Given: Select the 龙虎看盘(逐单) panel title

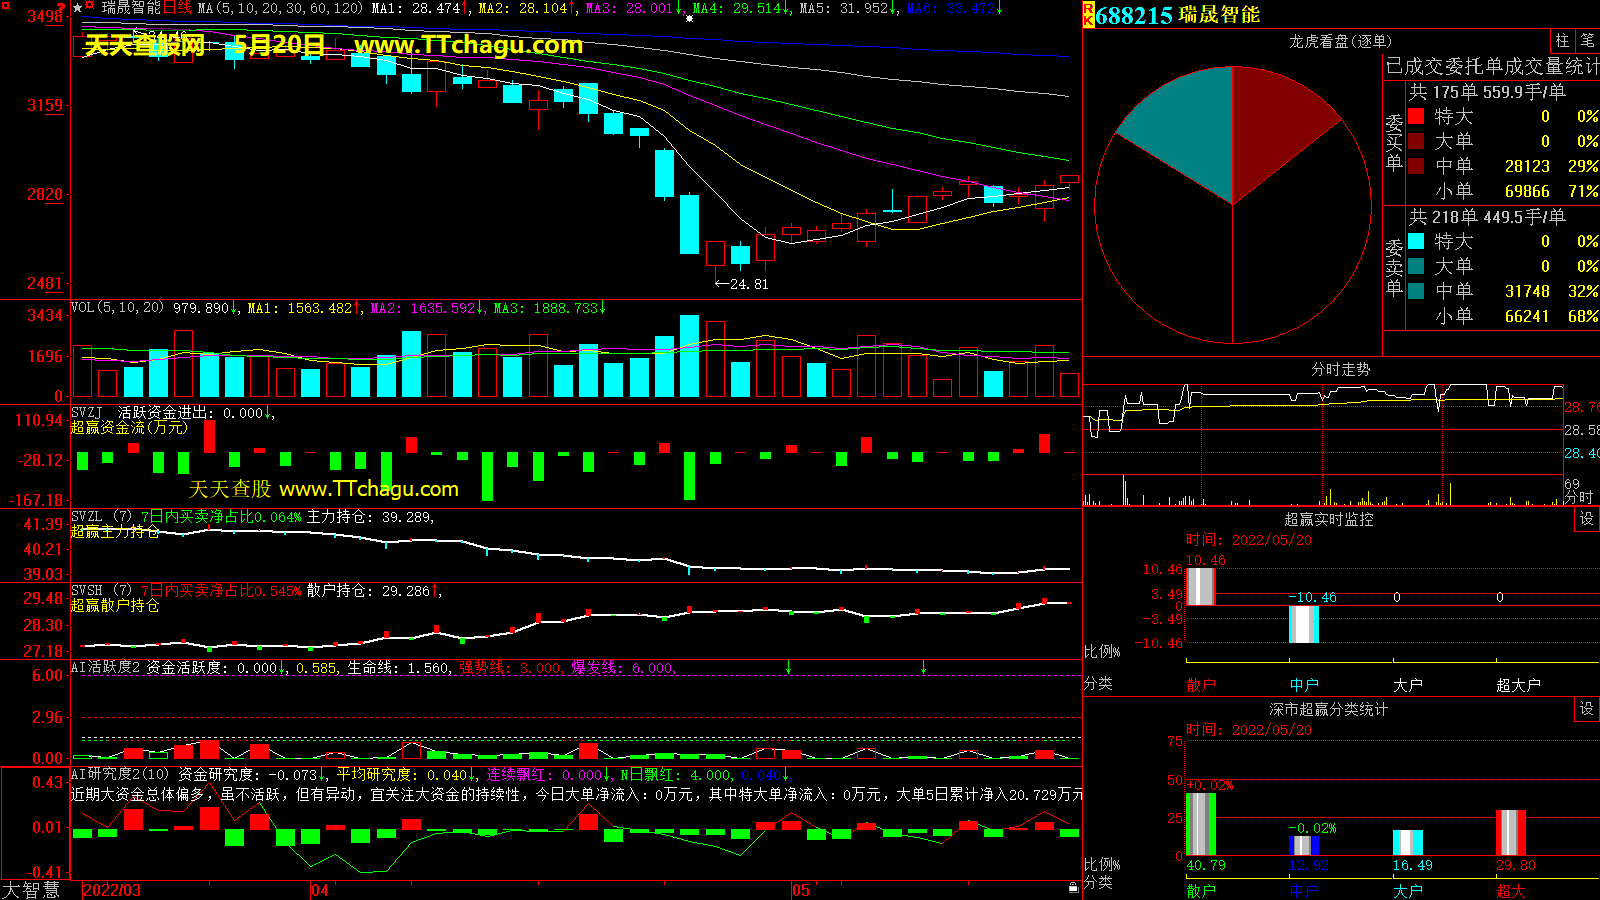Looking at the screenshot, I should point(1339,41).
